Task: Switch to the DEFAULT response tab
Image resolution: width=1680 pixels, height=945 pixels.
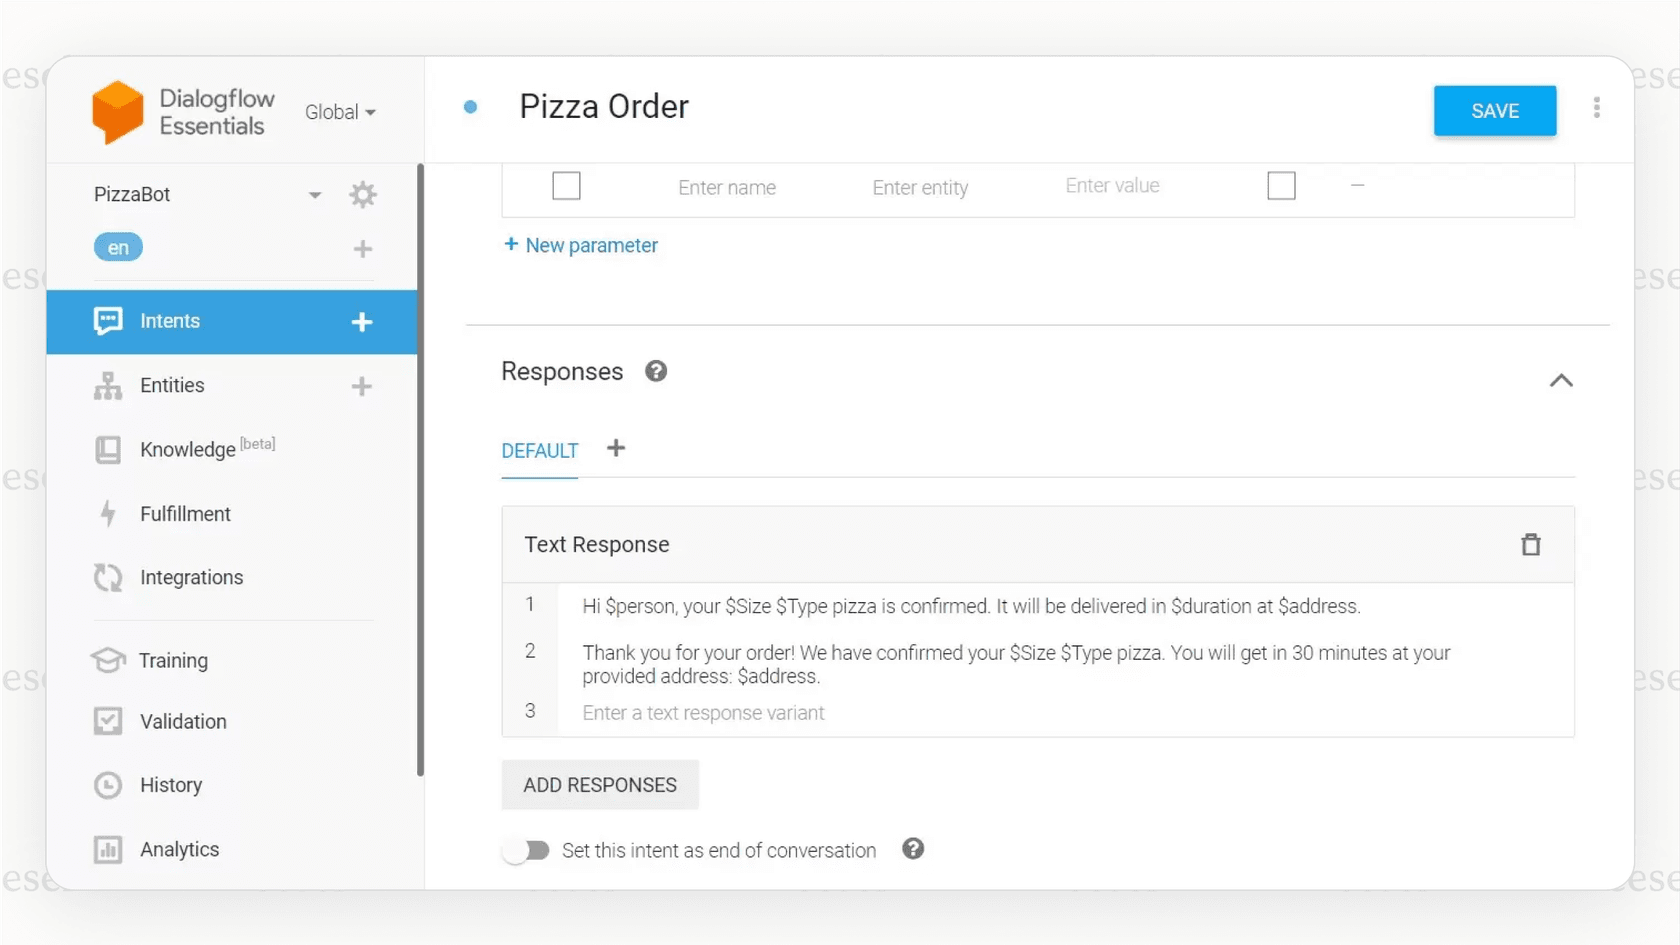Action: pyautogui.click(x=539, y=451)
